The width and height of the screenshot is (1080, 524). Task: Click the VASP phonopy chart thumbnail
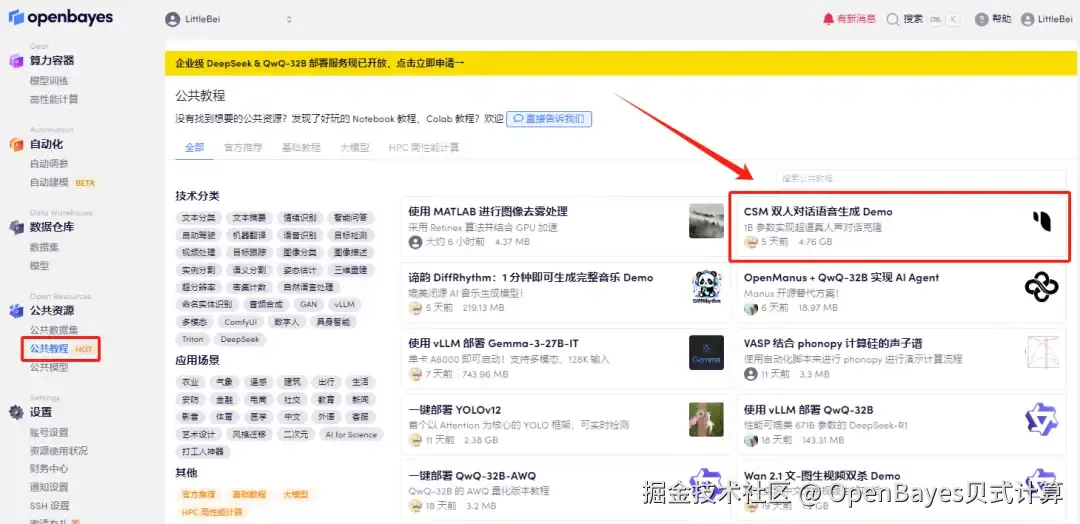pyautogui.click(x=1041, y=353)
